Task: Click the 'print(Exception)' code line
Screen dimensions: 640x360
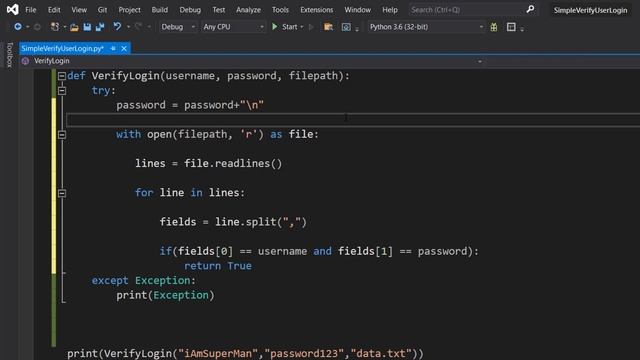Action: point(165,295)
